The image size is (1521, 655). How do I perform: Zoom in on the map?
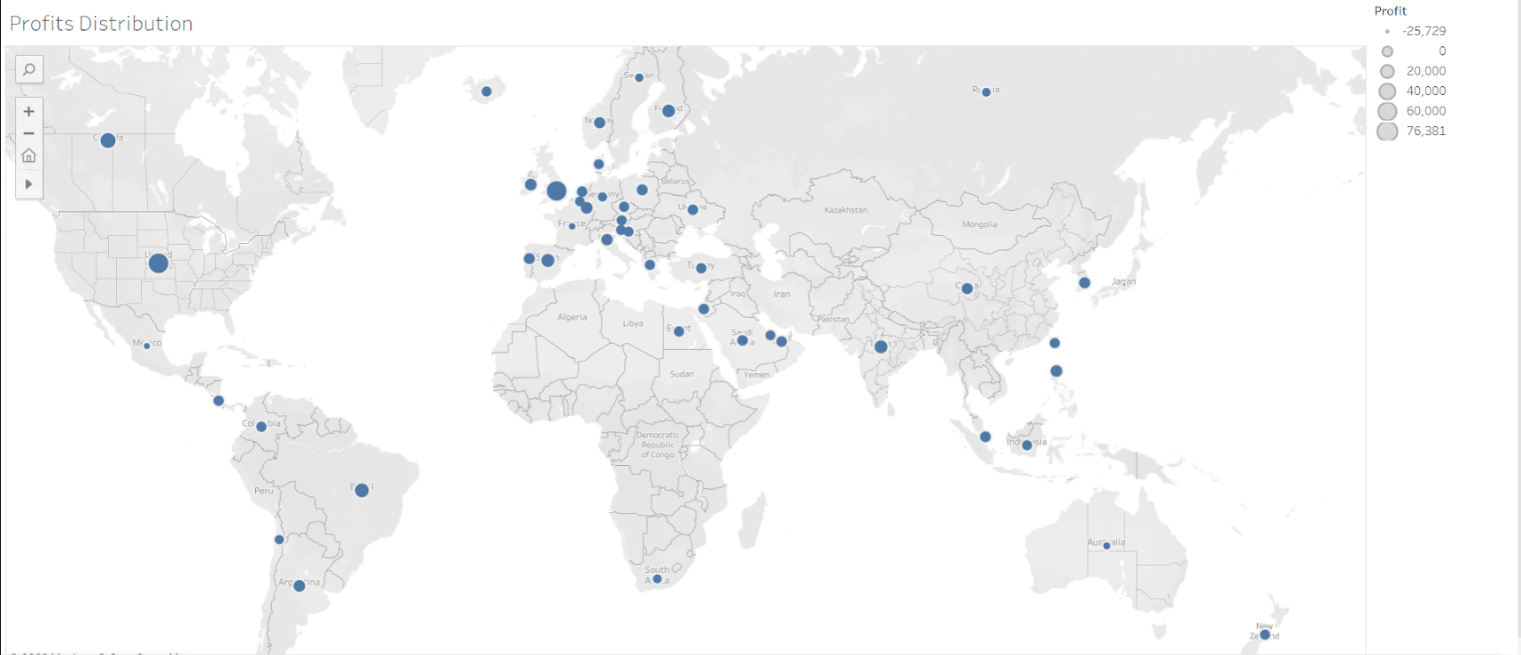(29, 110)
